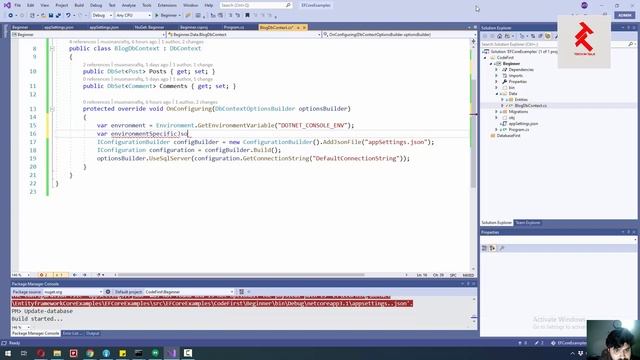Click Package Manager Settings gear icon
Screen dimensions: 640x360
click(x=108, y=292)
